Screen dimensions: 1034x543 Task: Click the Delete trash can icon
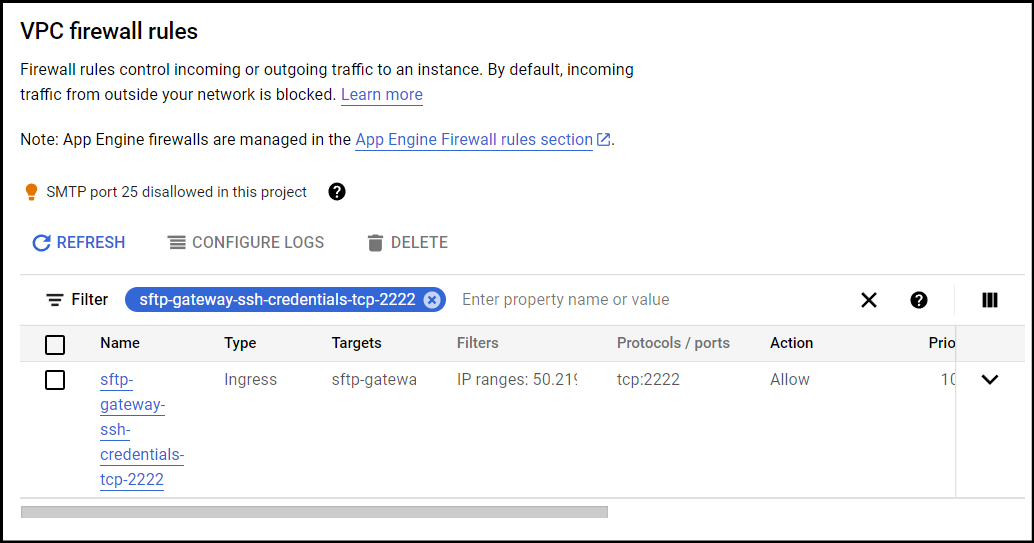375,243
